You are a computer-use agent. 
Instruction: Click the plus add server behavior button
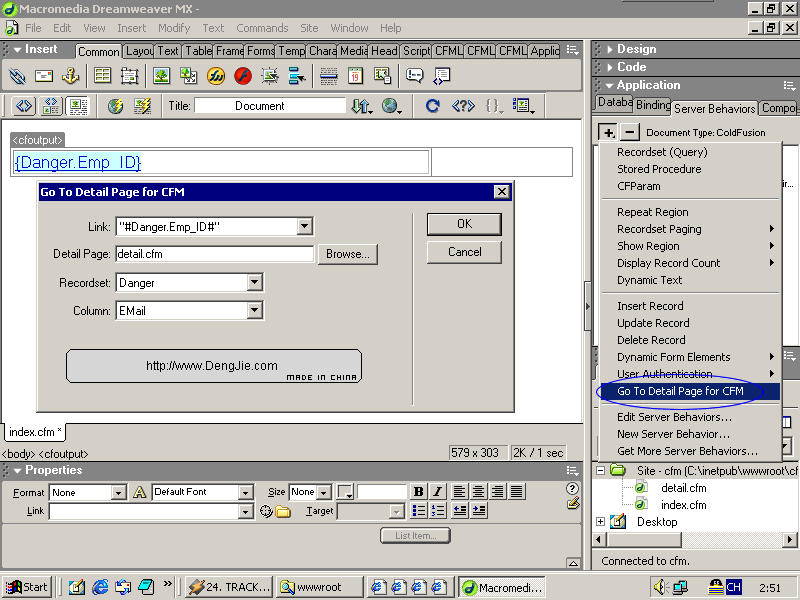(x=608, y=132)
